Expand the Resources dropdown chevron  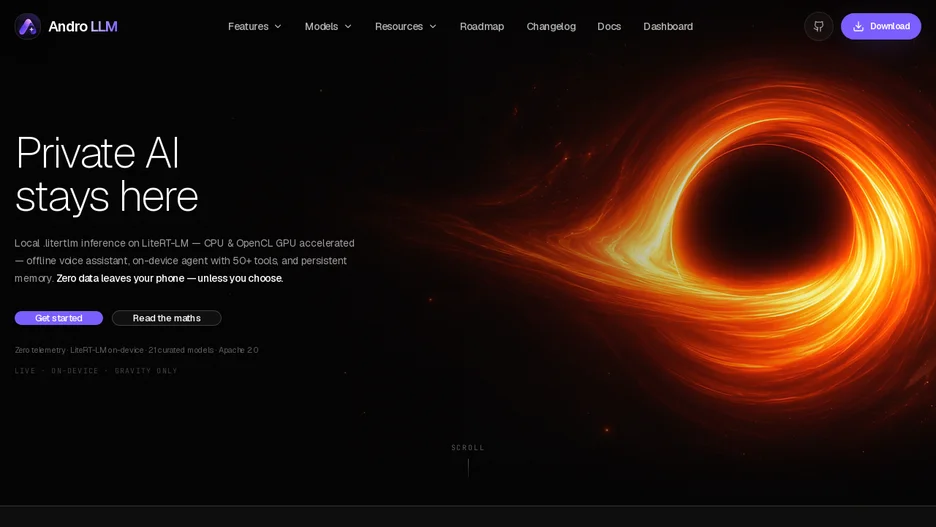tap(433, 26)
